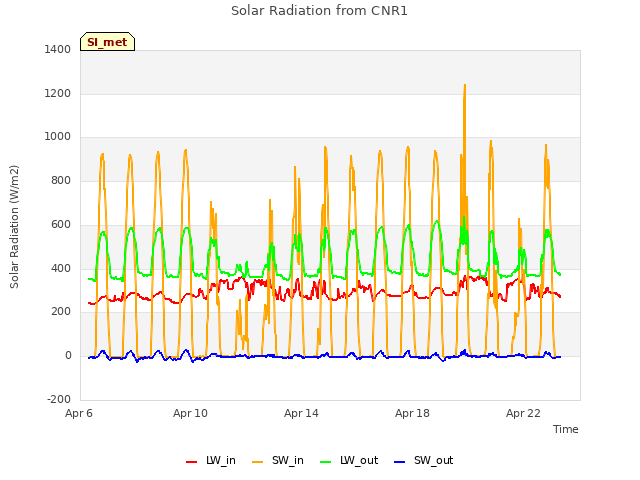Click the 1000 y-axis tick label
This screenshot has width=640, height=480.
pos(58,137)
